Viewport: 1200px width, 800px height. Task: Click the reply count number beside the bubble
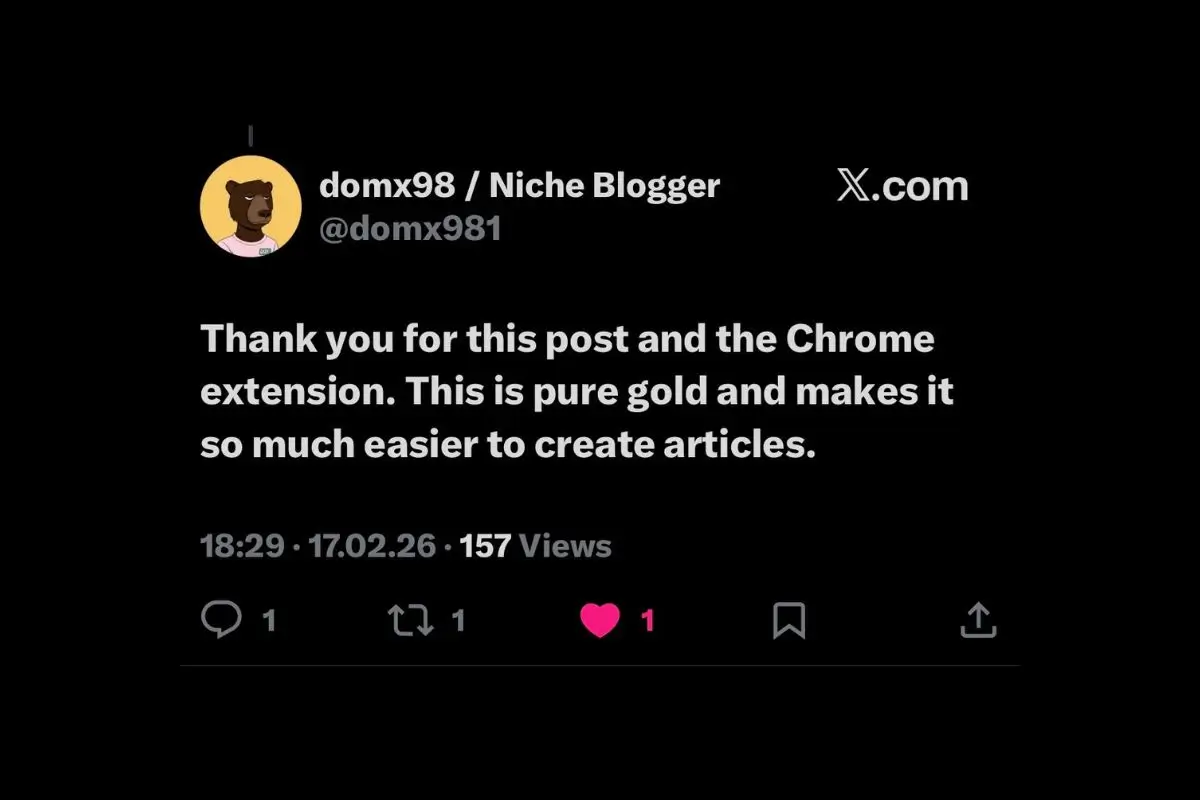click(x=268, y=621)
